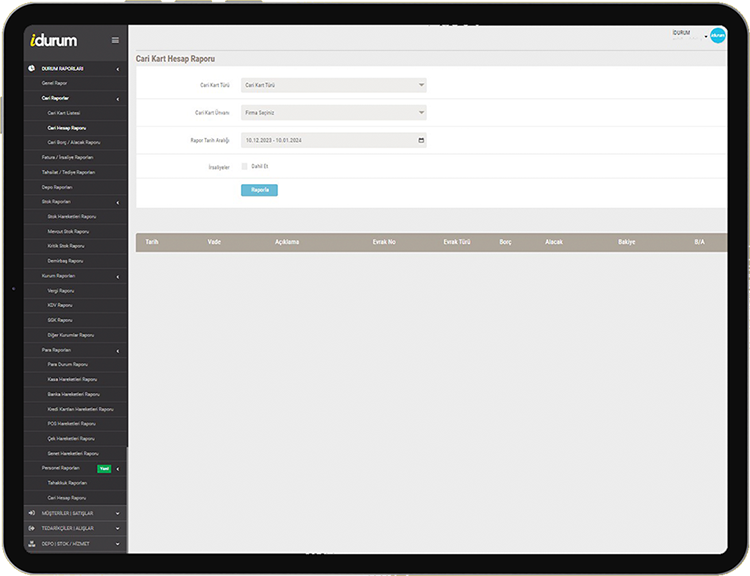Click the blue Raporla button
The image size is (750, 576).
point(259,190)
